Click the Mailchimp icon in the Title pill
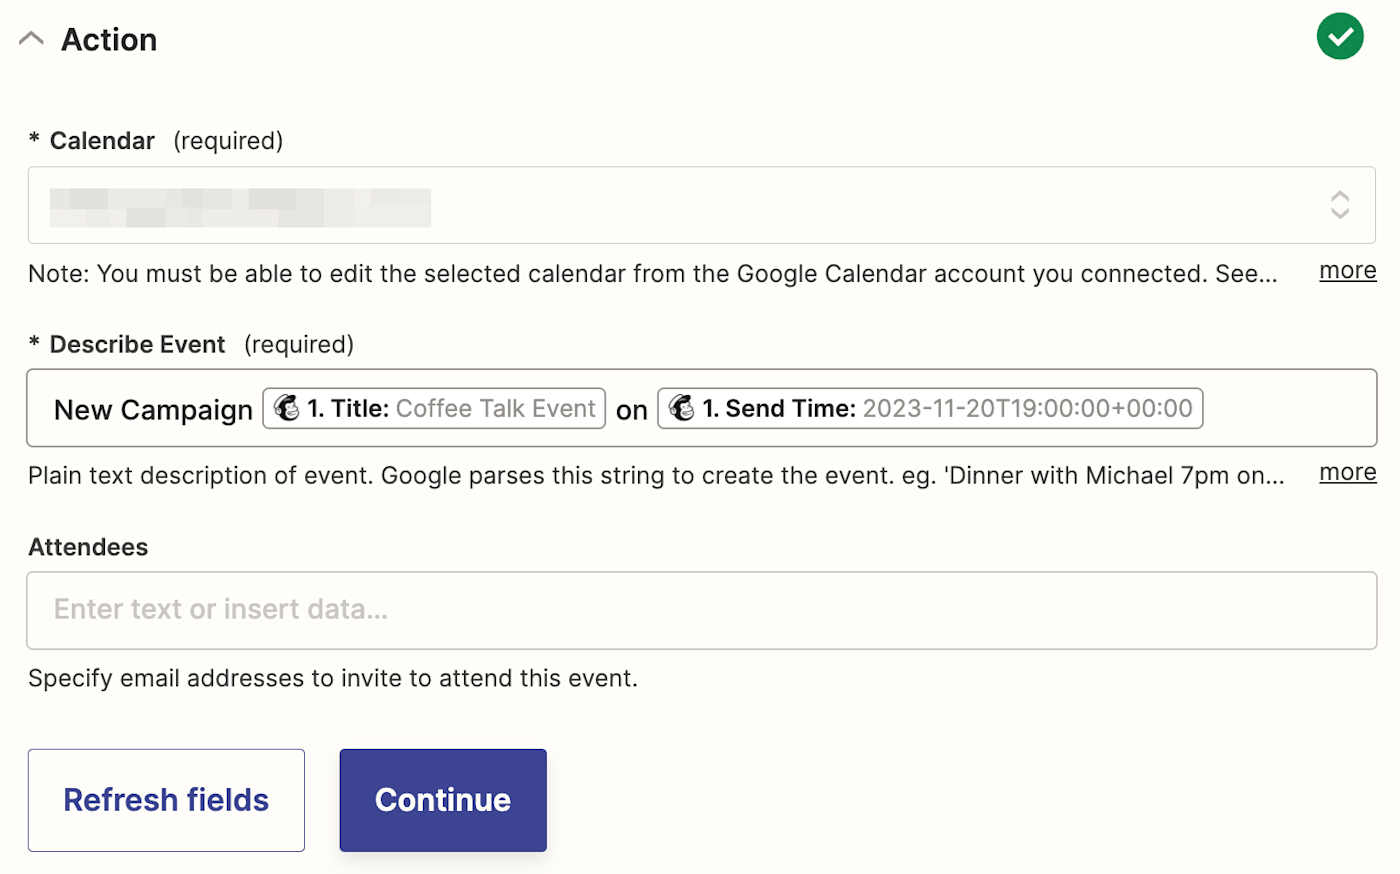The image size is (1400, 874). 287,408
